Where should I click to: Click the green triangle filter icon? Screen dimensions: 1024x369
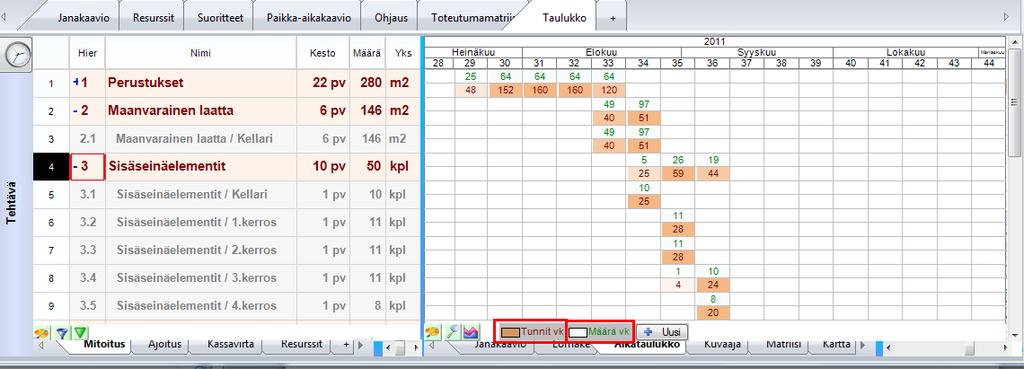(x=80, y=333)
